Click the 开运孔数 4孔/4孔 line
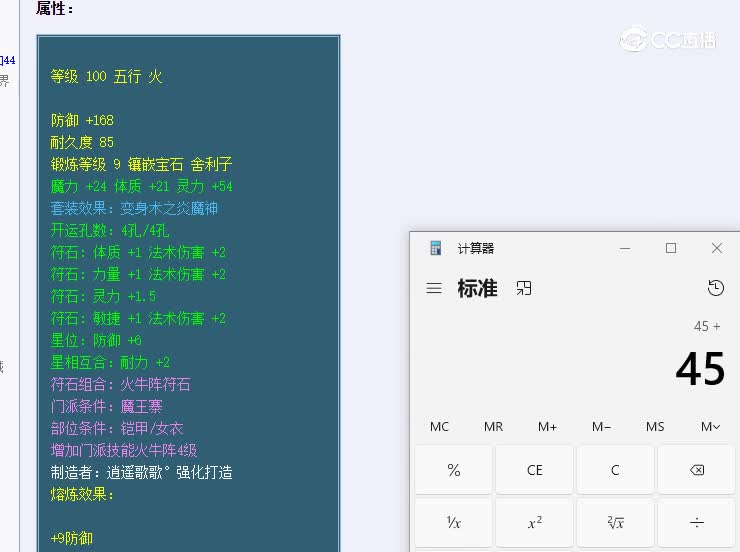Image resolution: width=740 pixels, height=552 pixels. [x=109, y=230]
